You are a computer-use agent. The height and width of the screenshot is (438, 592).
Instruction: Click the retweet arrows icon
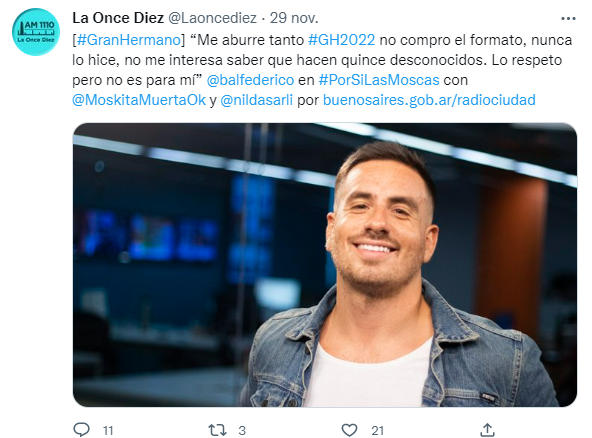(217, 430)
